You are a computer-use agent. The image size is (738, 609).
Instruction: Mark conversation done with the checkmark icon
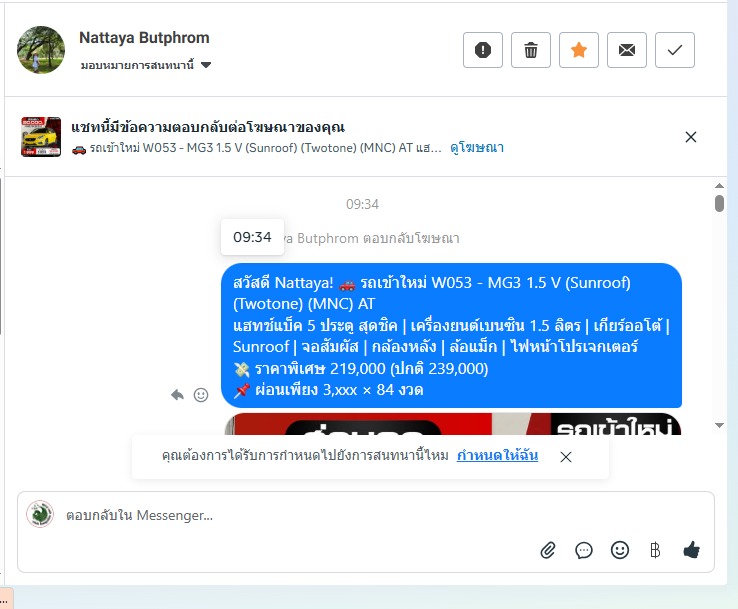tap(675, 50)
